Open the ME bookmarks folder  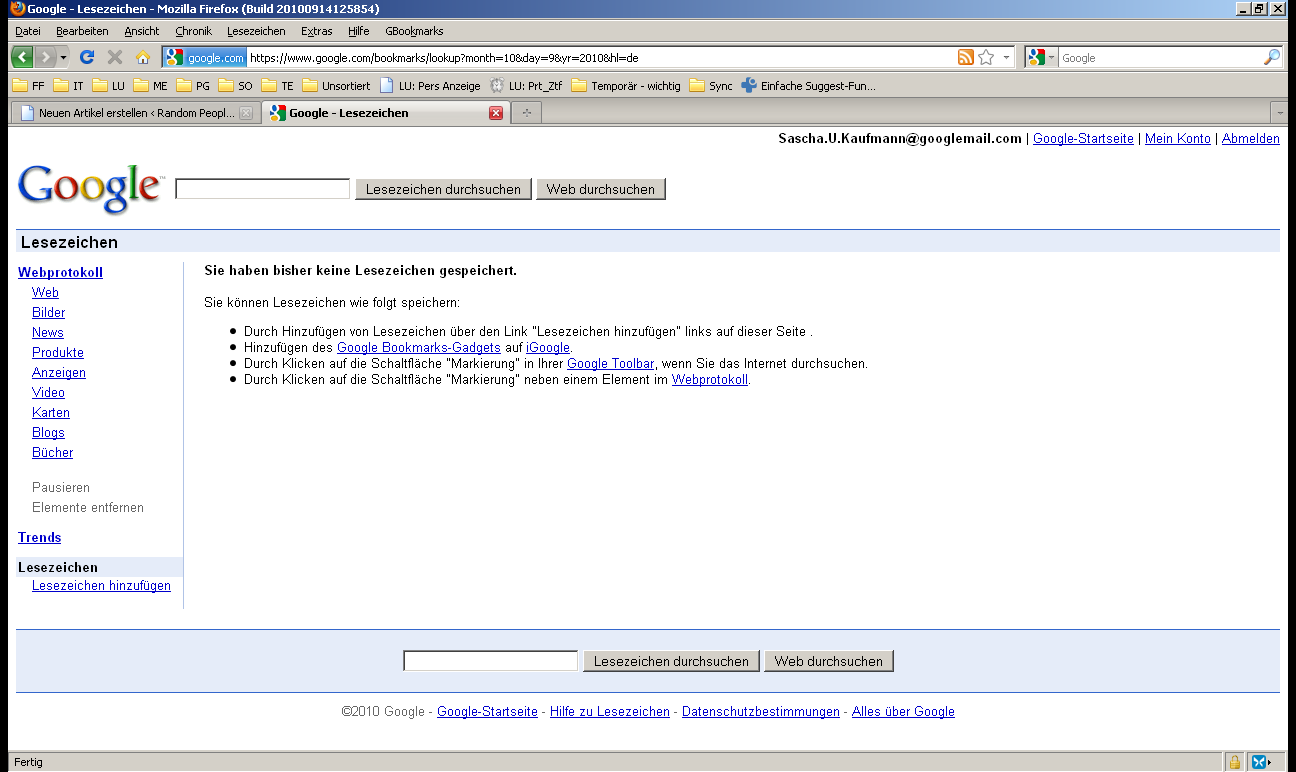coord(150,86)
